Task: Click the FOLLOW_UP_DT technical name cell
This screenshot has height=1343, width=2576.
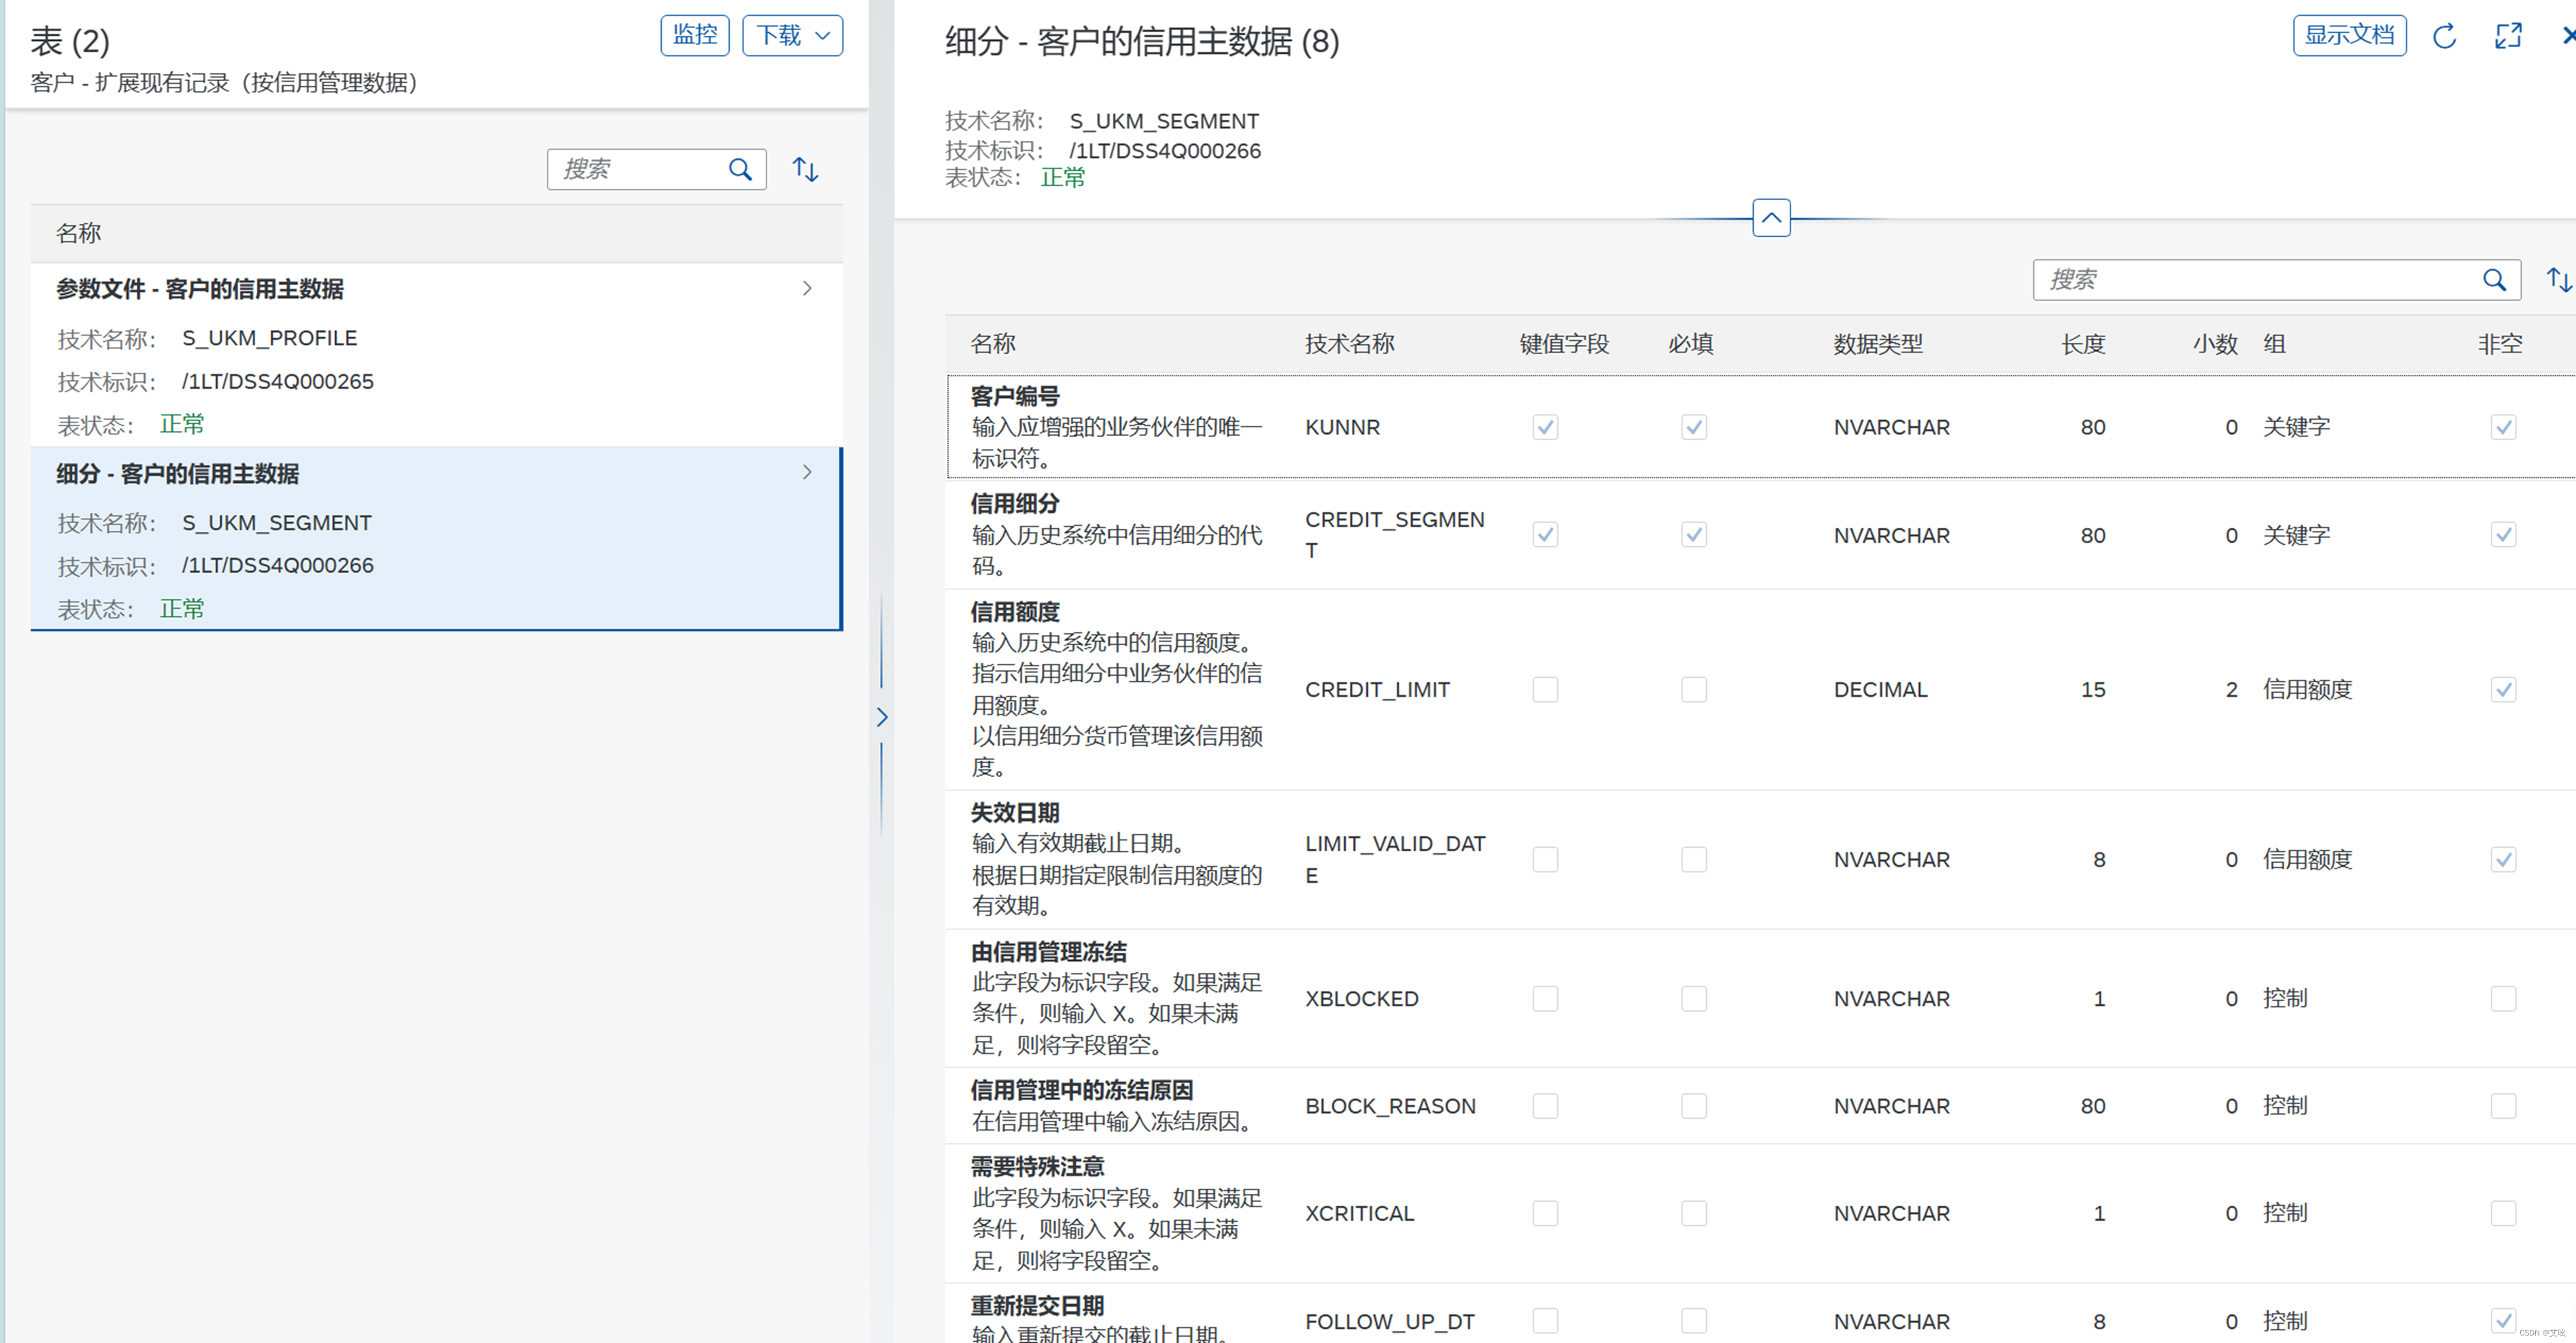Action: [x=1389, y=1322]
